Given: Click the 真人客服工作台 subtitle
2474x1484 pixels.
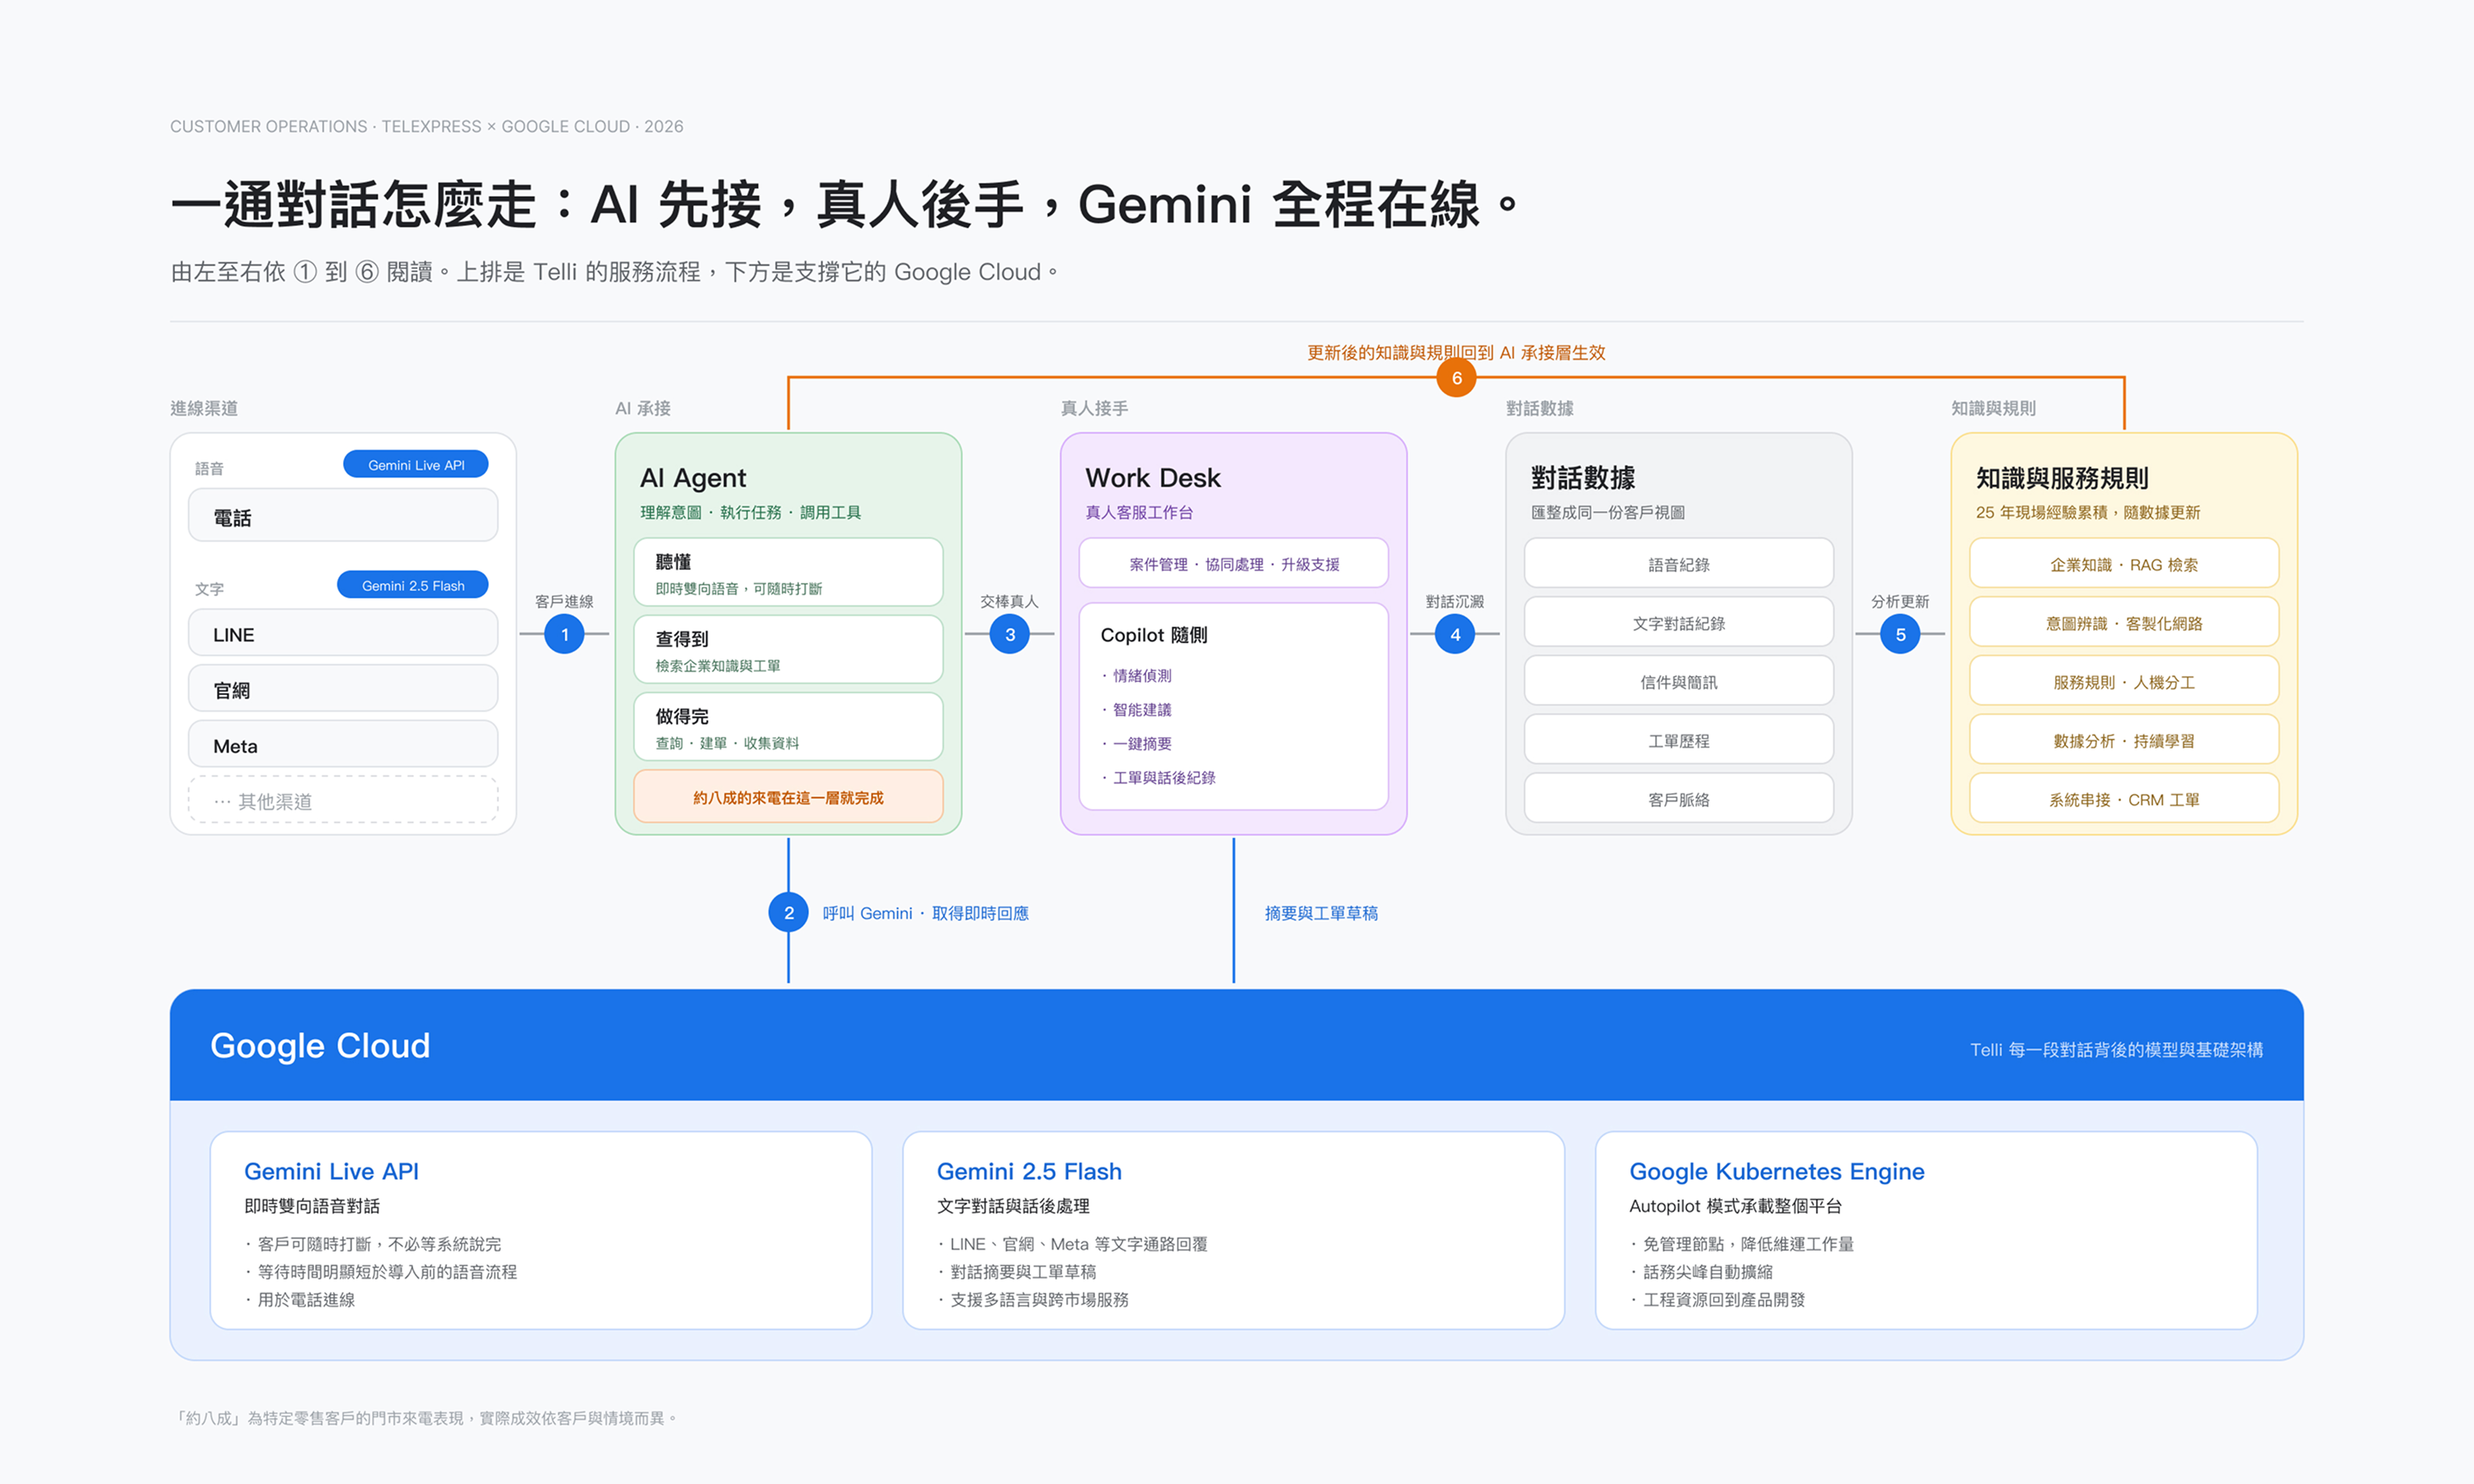Looking at the screenshot, I should click(1139, 512).
